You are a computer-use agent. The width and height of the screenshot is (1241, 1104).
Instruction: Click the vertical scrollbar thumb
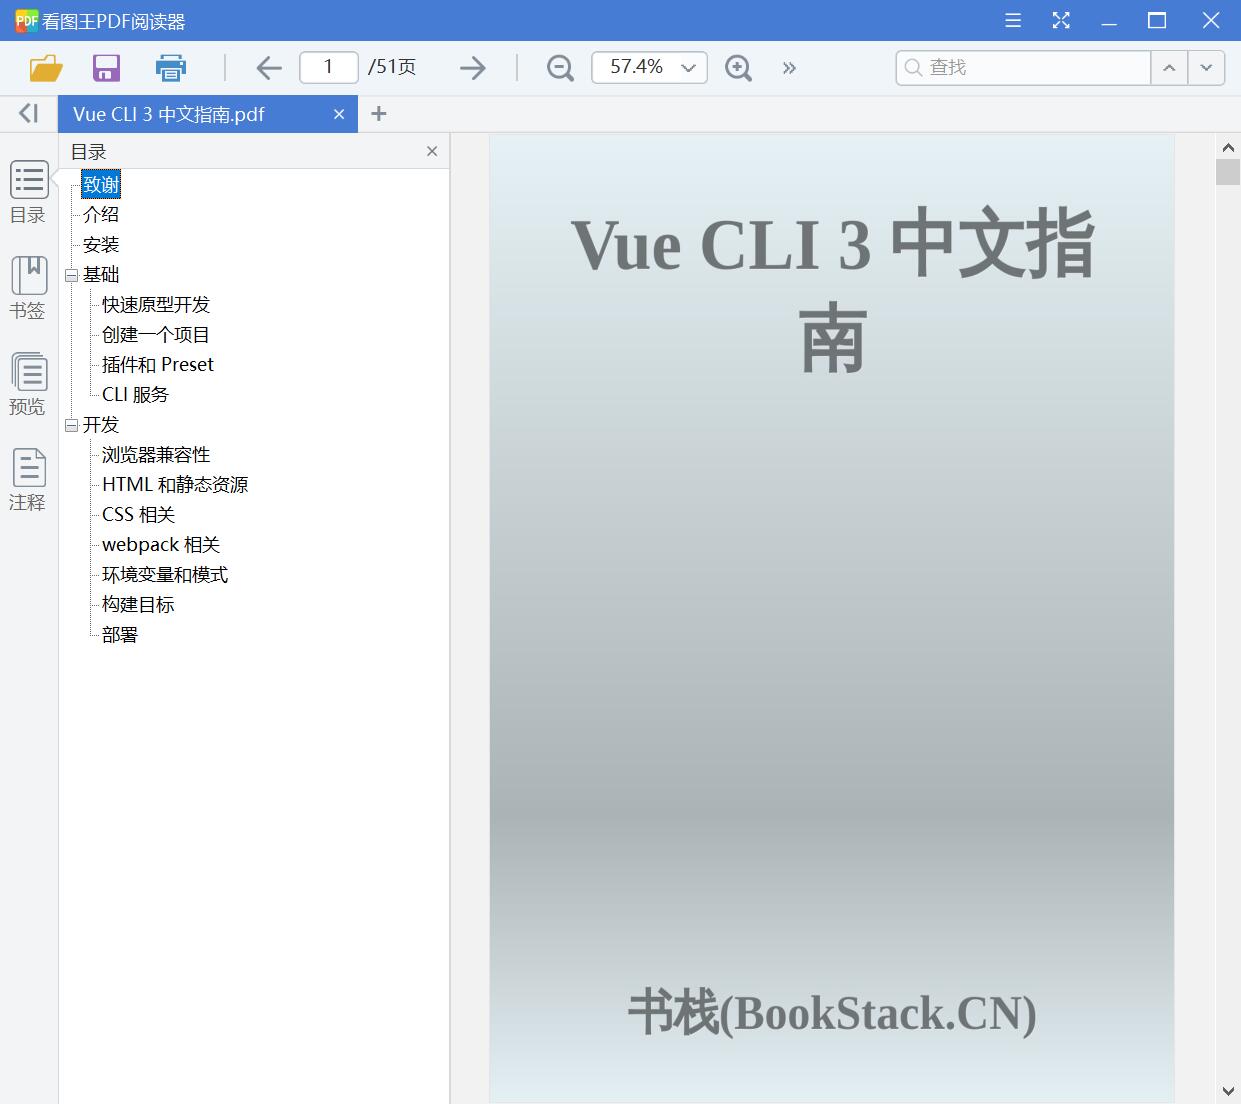(x=1228, y=171)
